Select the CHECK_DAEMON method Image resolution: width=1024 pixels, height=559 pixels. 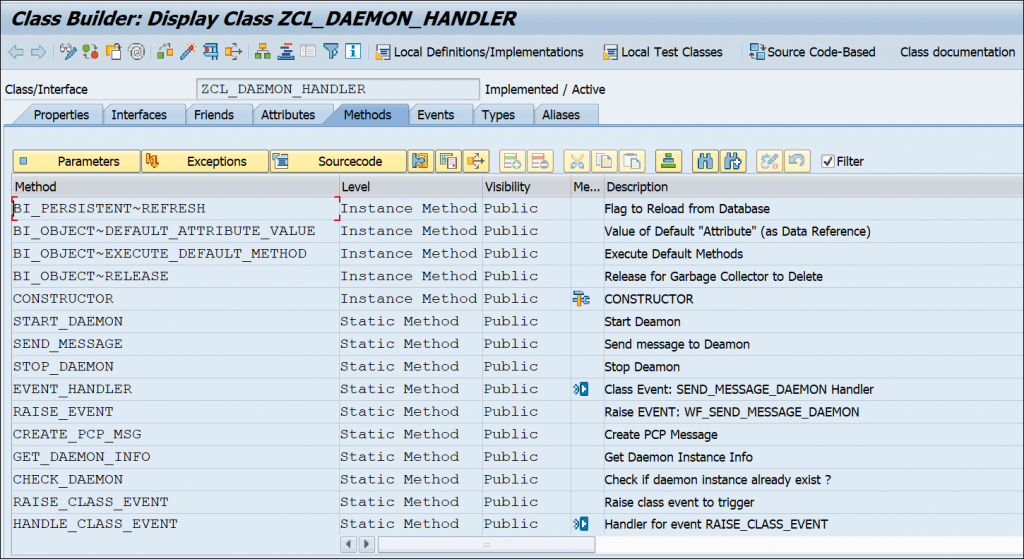(176, 479)
